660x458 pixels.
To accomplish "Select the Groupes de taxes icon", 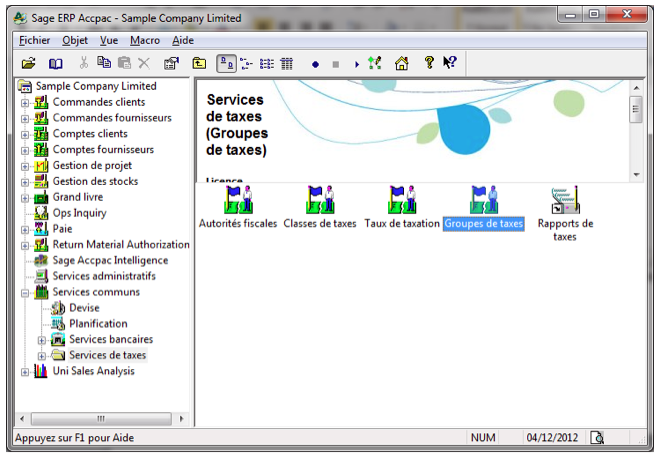I will [x=484, y=208].
